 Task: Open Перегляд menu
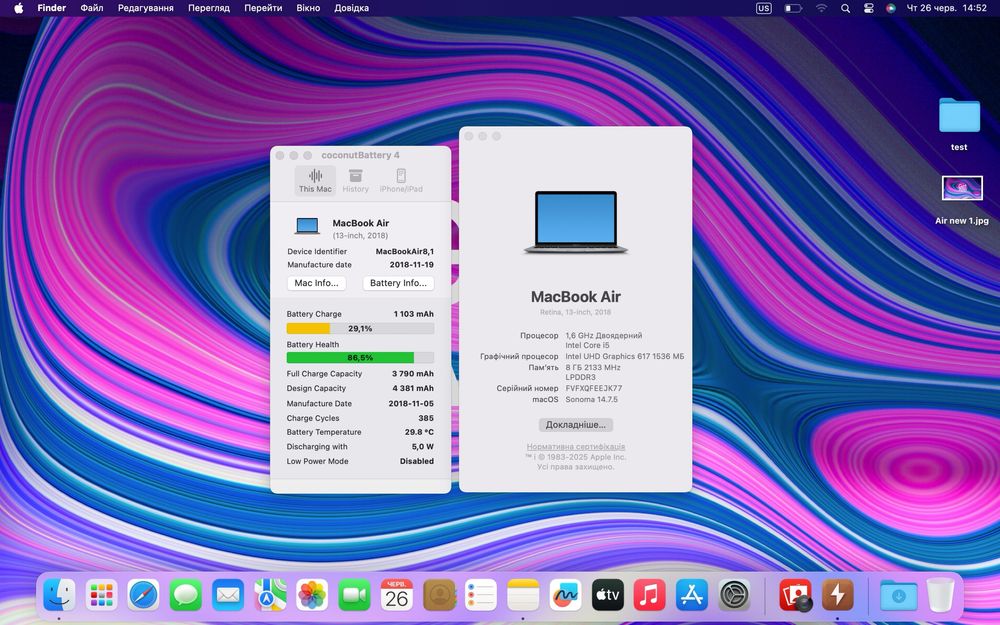(209, 8)
